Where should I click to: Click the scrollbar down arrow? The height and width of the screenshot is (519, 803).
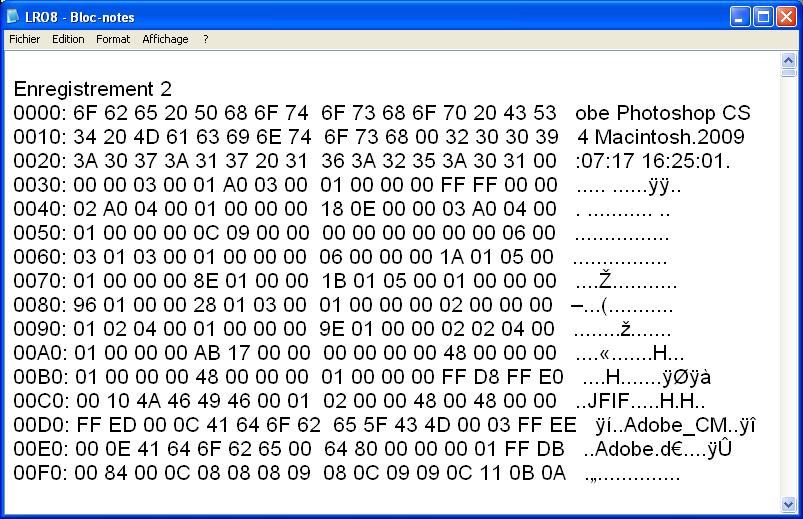[789, 505]
